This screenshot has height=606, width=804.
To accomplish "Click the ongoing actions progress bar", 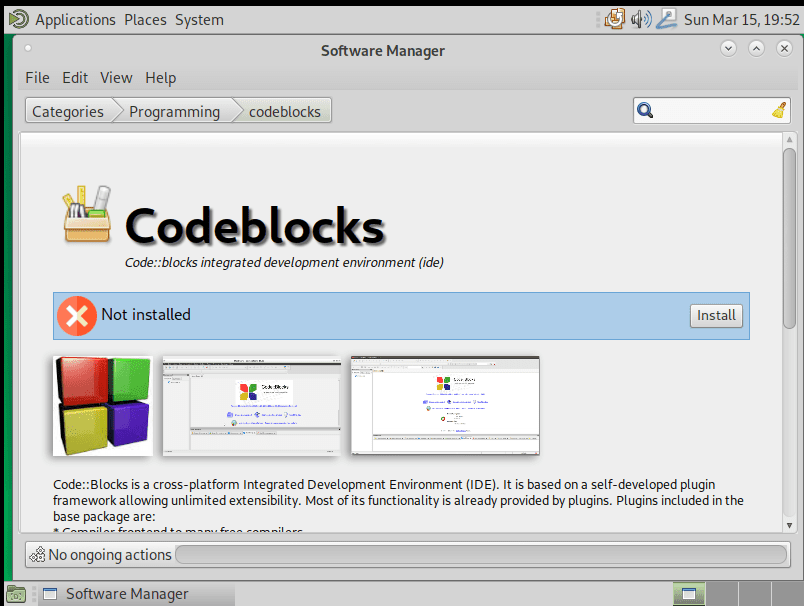I will (x=481, y=555).
